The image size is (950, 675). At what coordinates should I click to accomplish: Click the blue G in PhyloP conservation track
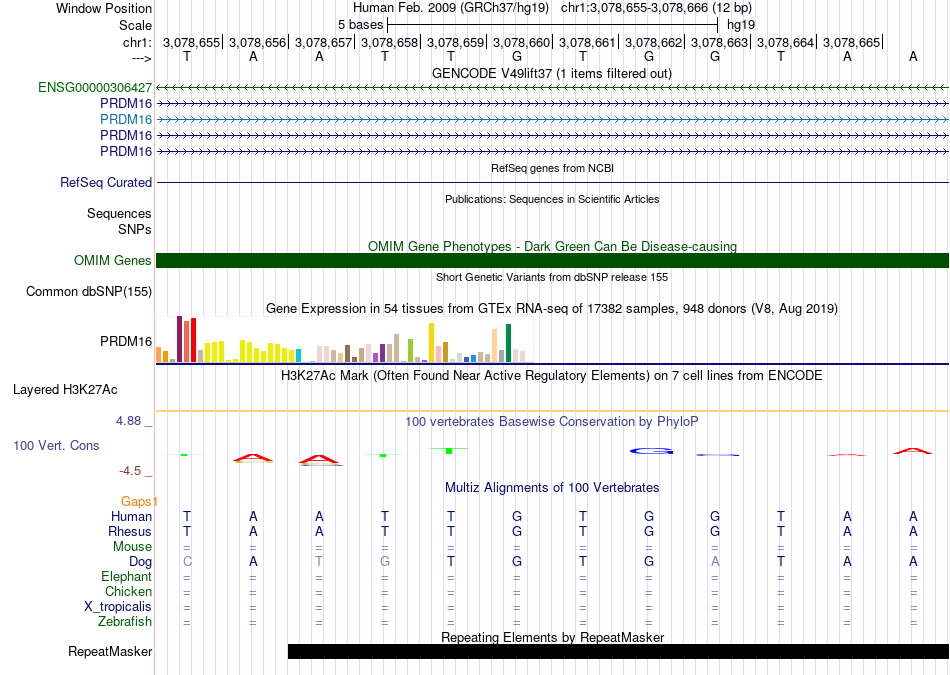coord(651,451)
